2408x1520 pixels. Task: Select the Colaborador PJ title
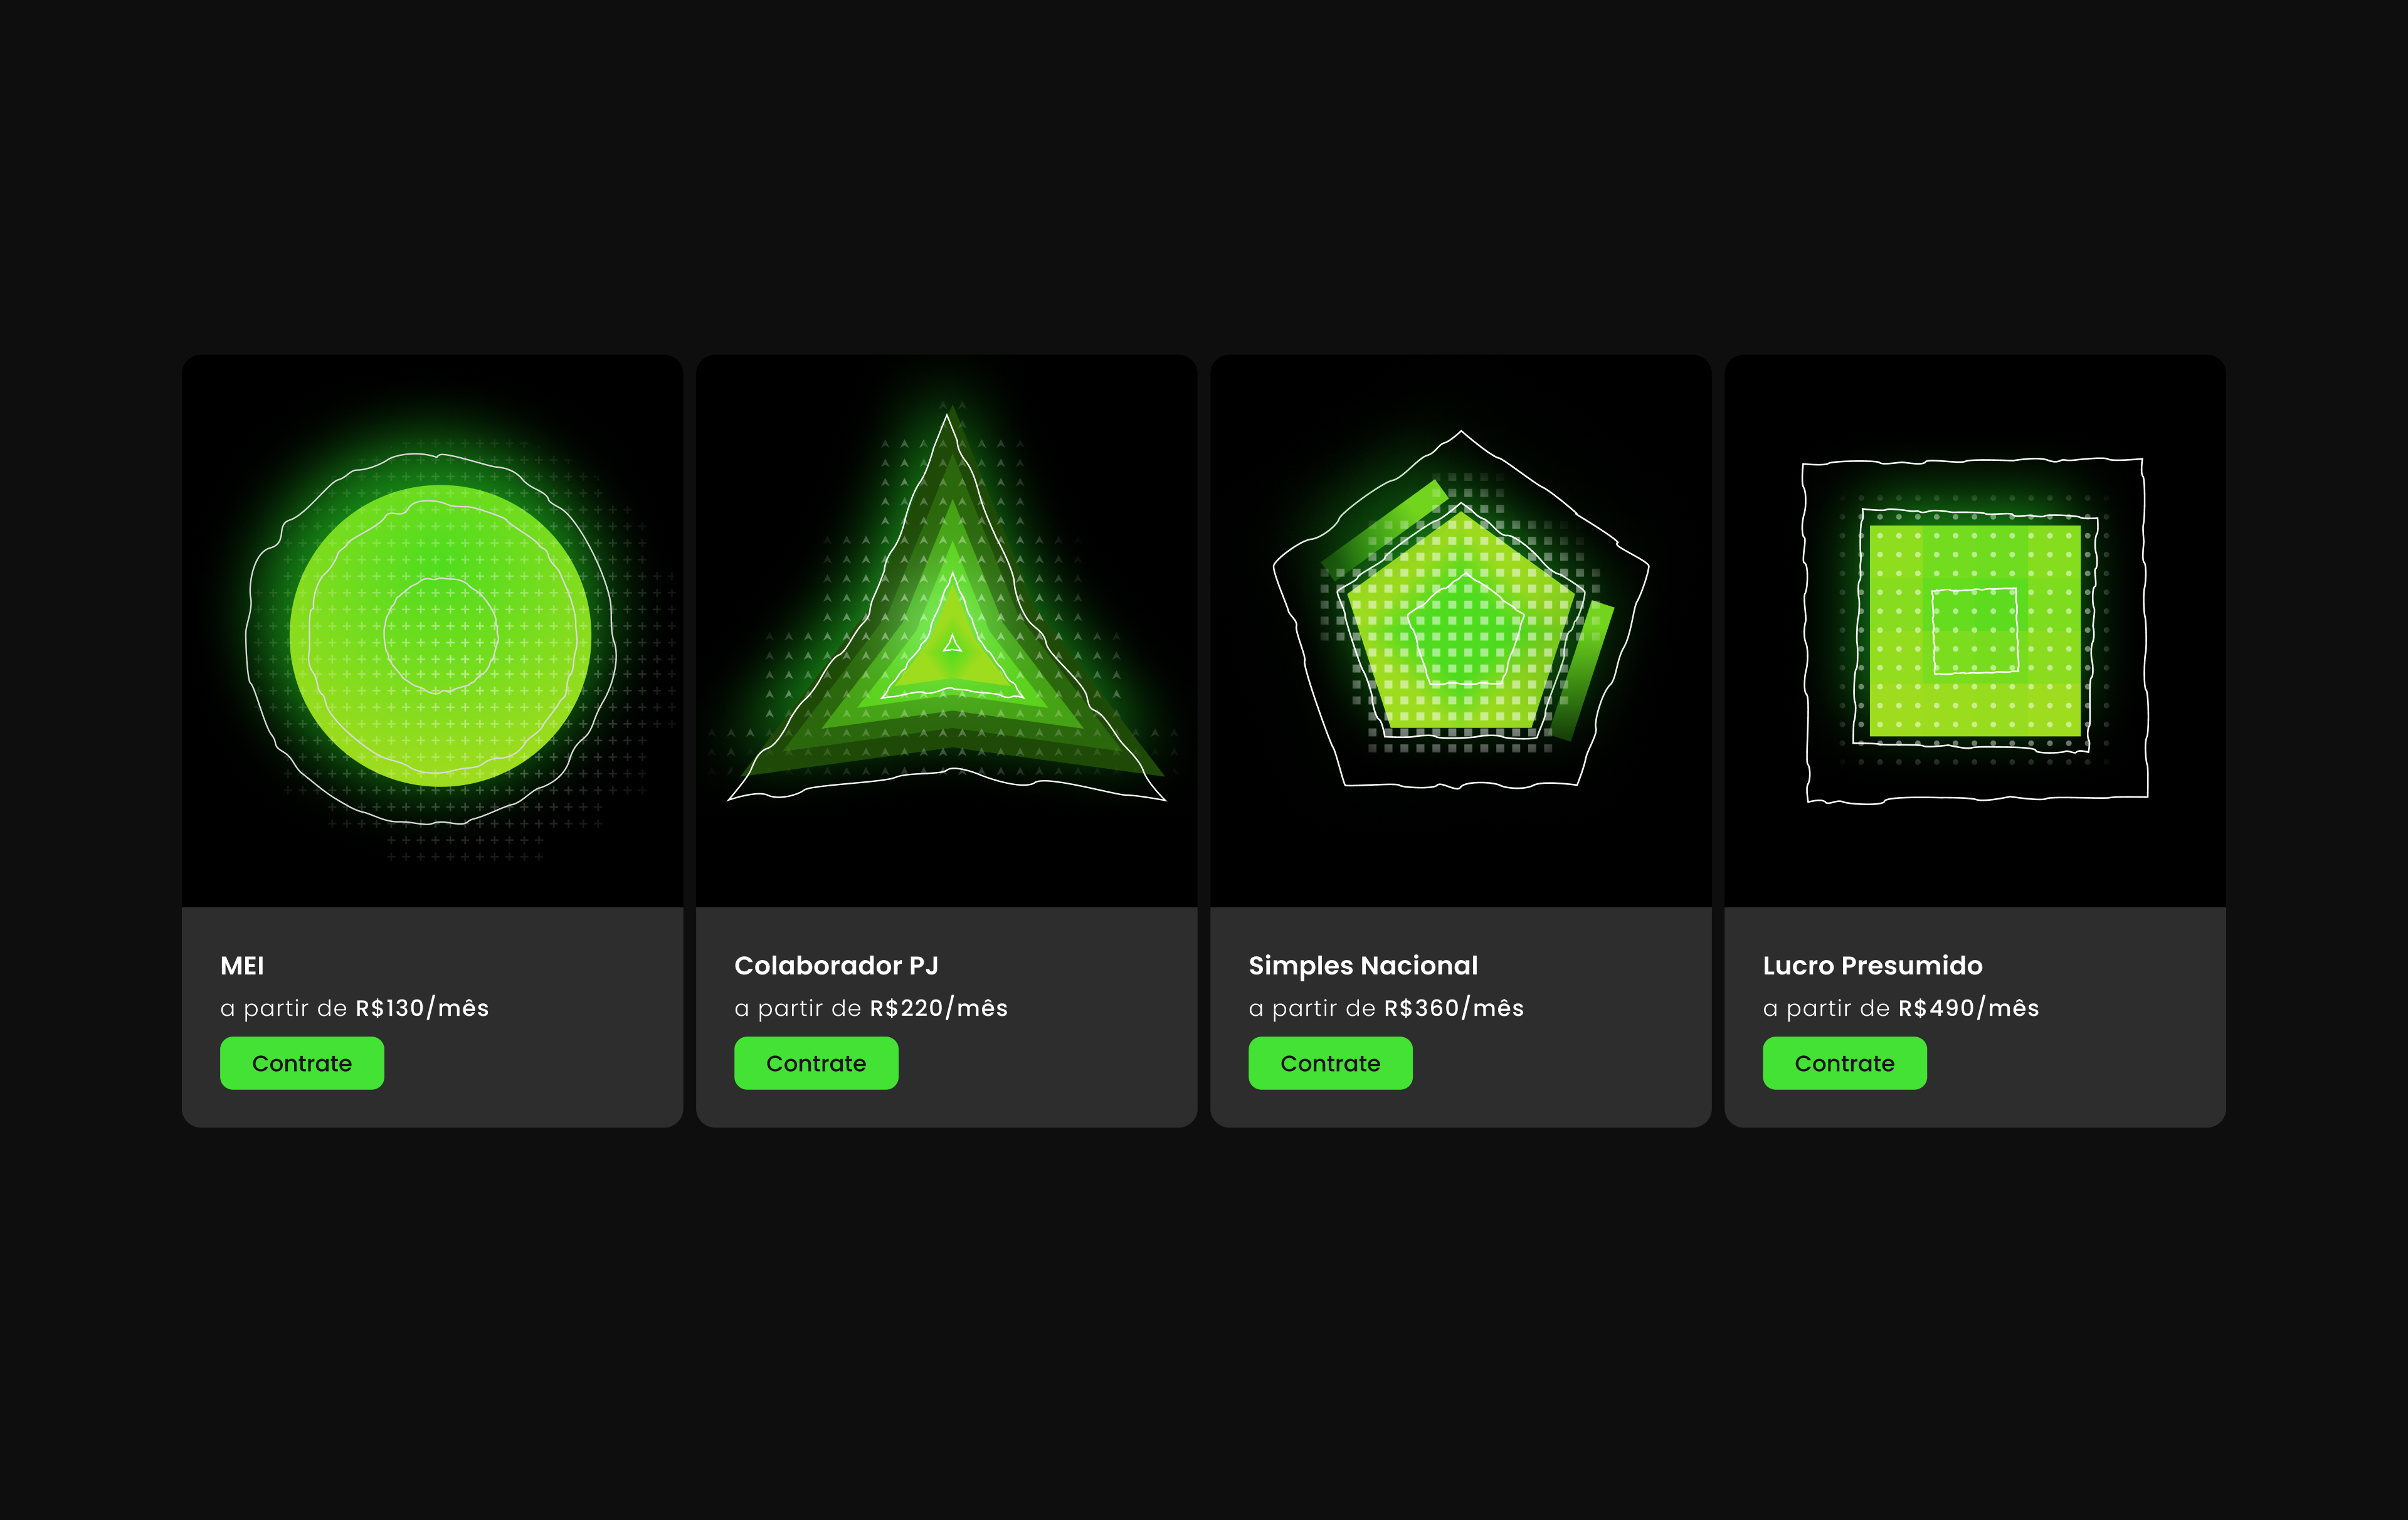pyautogui.click(x=836, y=965)
